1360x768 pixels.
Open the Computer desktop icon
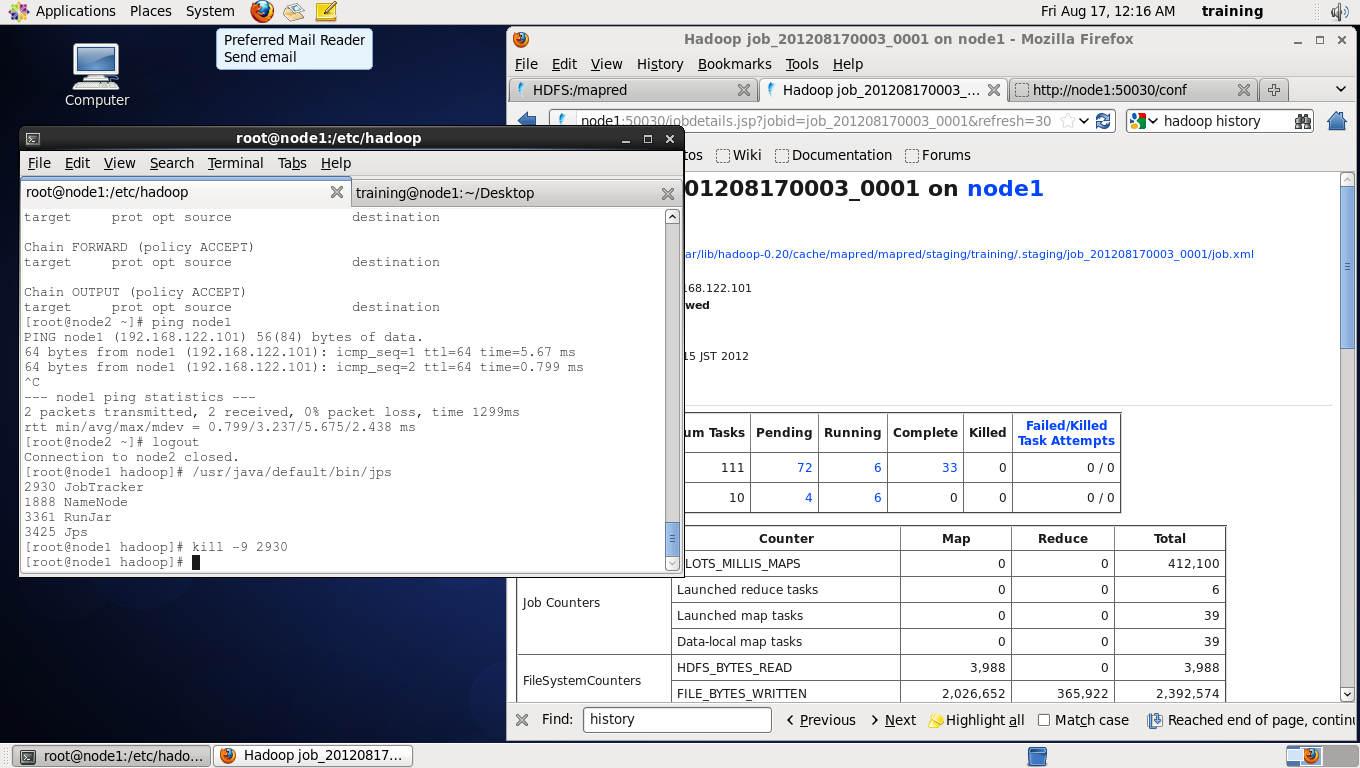pos(96,75)
